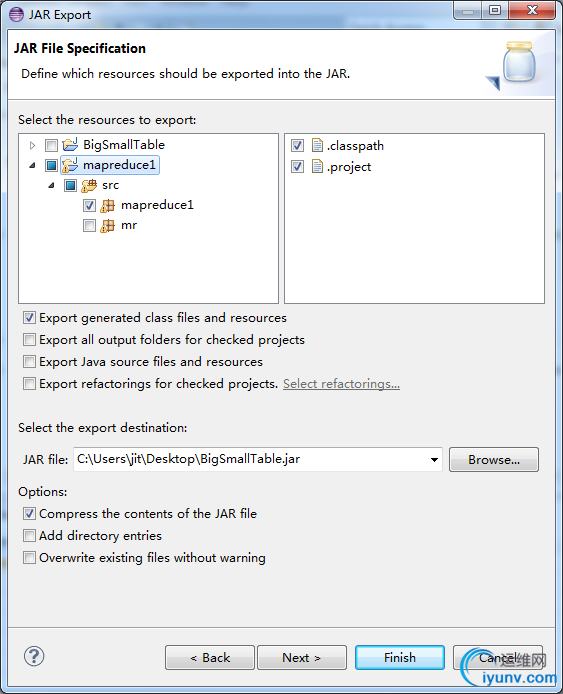Image resolution: width=563 pixels, height=694 pixels.
Task: Click the .project file icon
Action: (x=317, y=166)
